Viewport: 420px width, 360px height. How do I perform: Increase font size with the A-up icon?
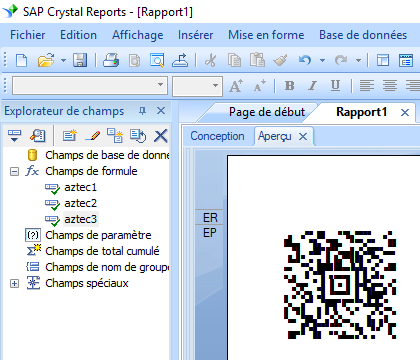pyautogui.click(x=236, y=86)
